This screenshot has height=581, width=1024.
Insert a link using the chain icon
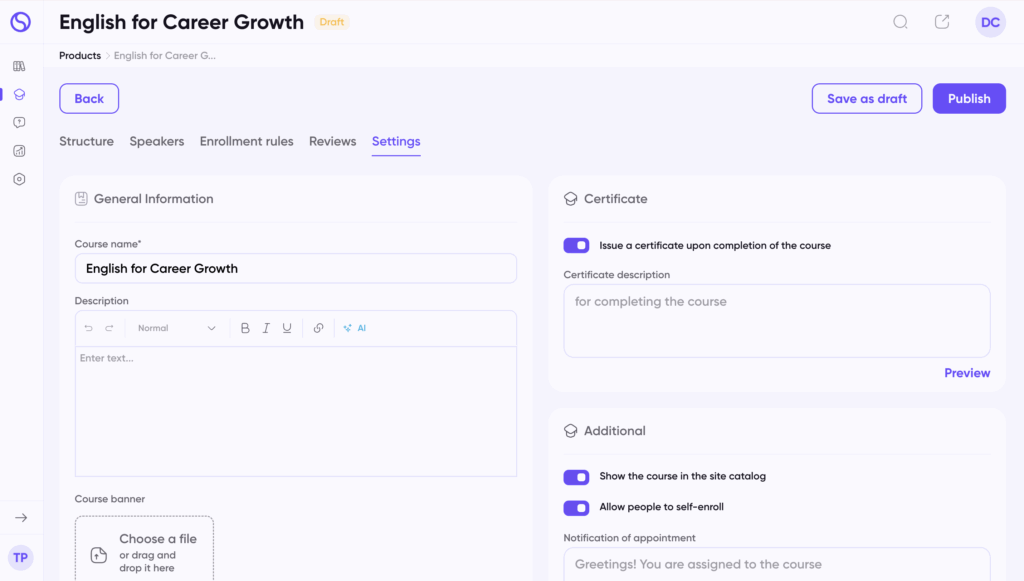coord(318,328)
